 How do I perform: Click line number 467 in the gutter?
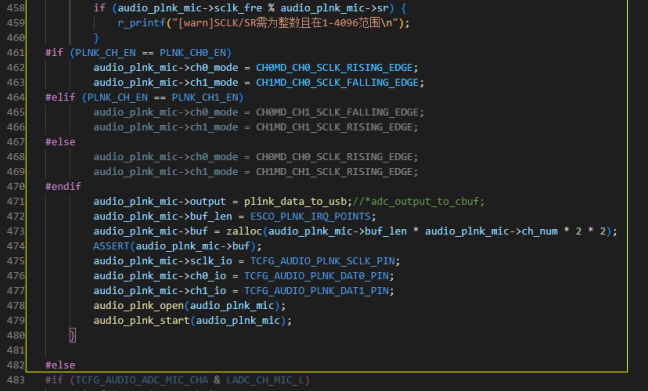pos(16,142)
